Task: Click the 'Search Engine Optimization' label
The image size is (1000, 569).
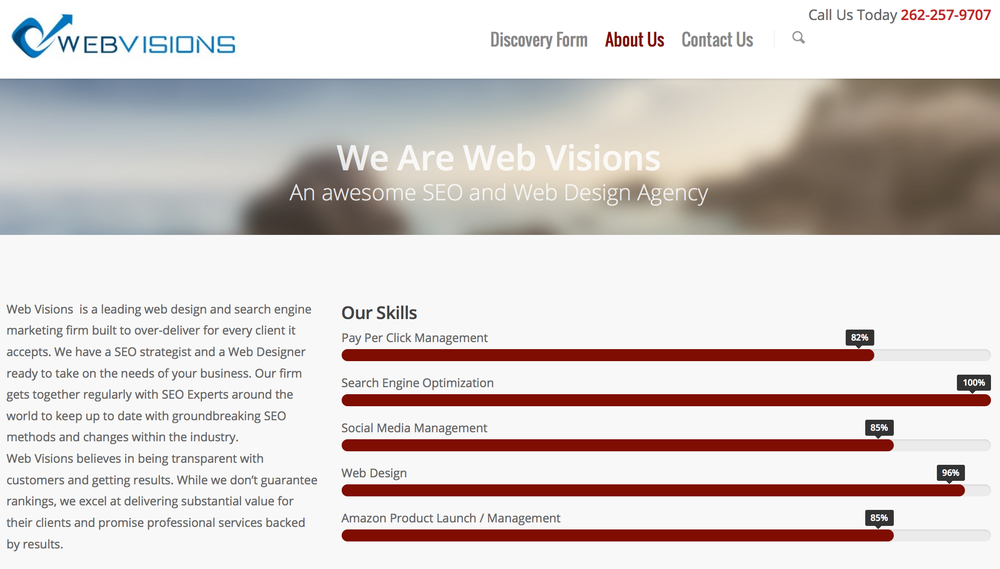Action: (417, 383)
